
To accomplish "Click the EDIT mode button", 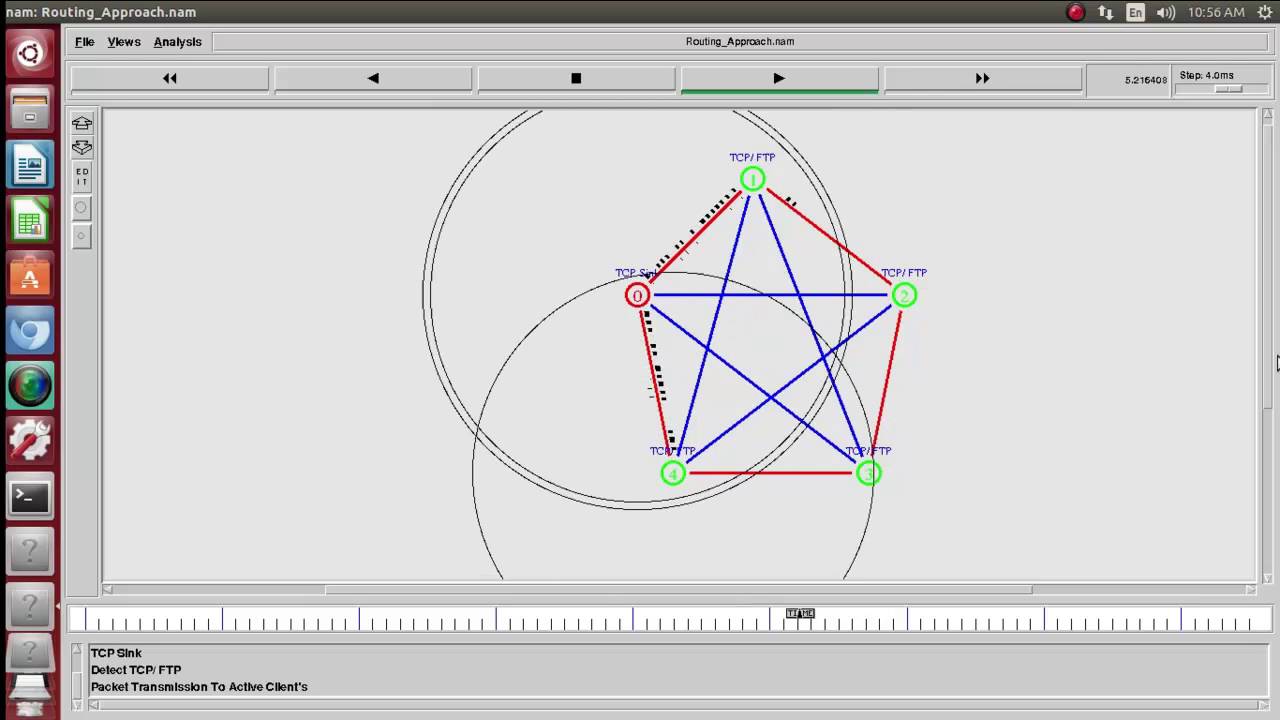I will click(x=82, y=178).
